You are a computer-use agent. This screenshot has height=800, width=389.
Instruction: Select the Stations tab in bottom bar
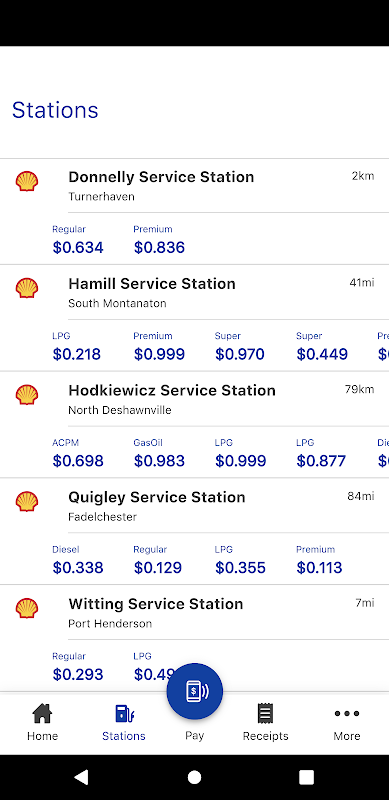(124, 722)
